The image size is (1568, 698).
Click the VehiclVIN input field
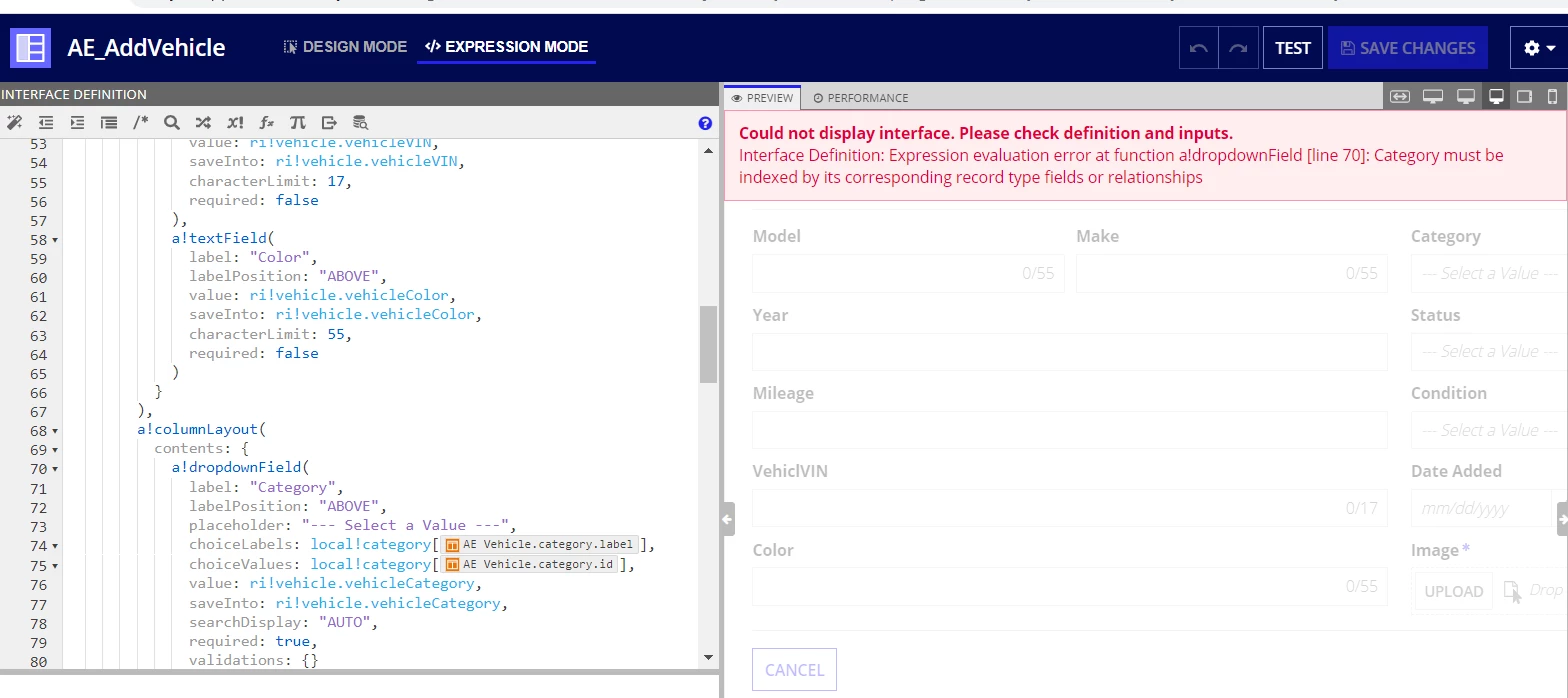pyautogui.click(x=1070, y=508)
